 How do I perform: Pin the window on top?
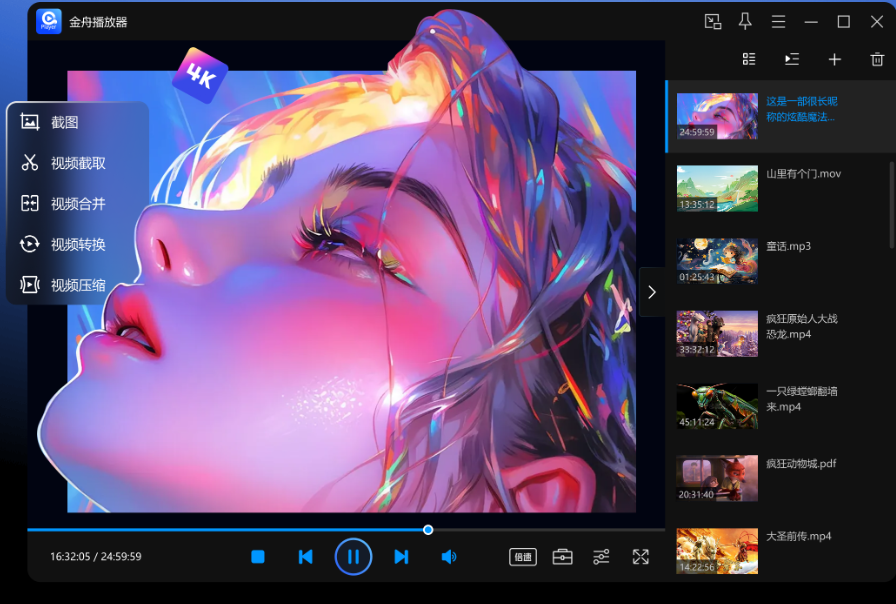tap(745, 22)
